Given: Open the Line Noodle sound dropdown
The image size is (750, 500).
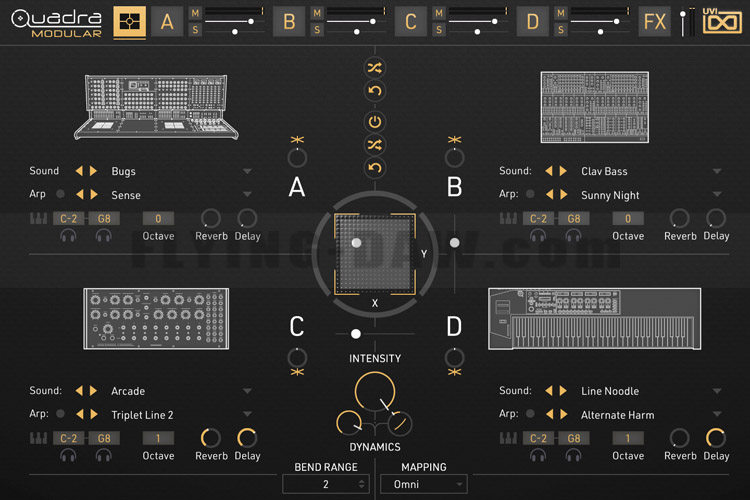Looking at the screenshot, I should [x=717, y=390].
